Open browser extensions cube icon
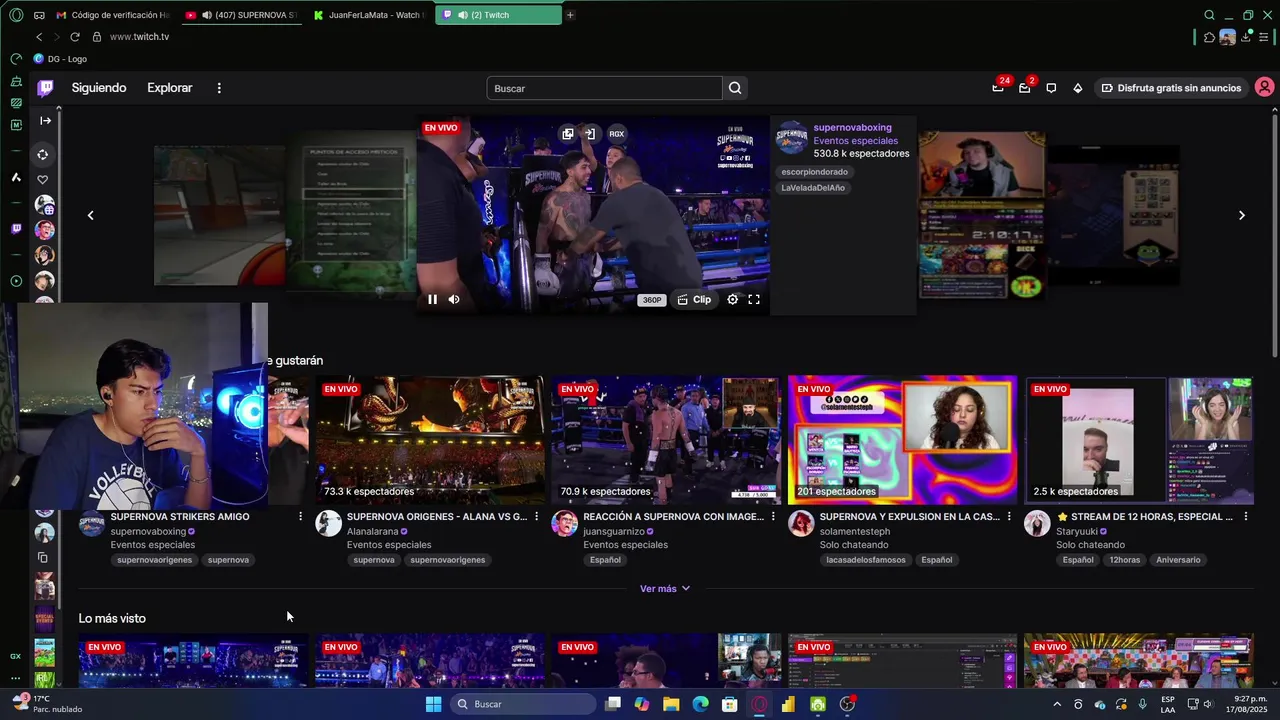Viewport: 1280px width, 720px height. pyautogui.click(x=1209, y=37)
